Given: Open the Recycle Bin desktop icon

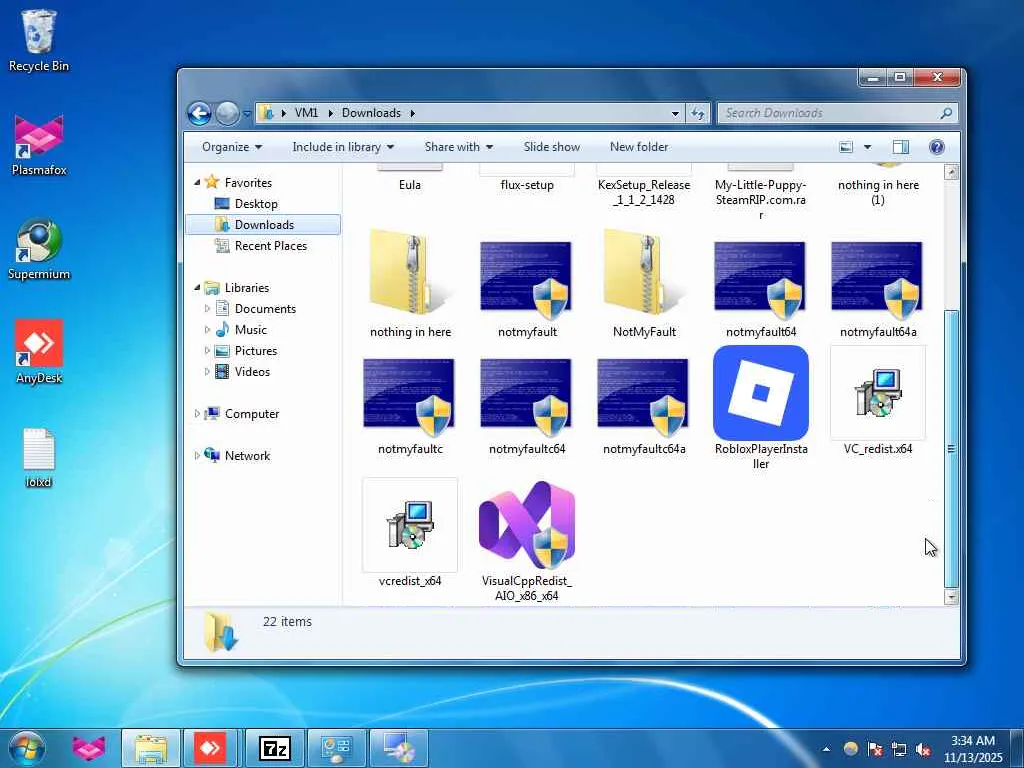Looking at the screenshot, I should click(39, 40).
